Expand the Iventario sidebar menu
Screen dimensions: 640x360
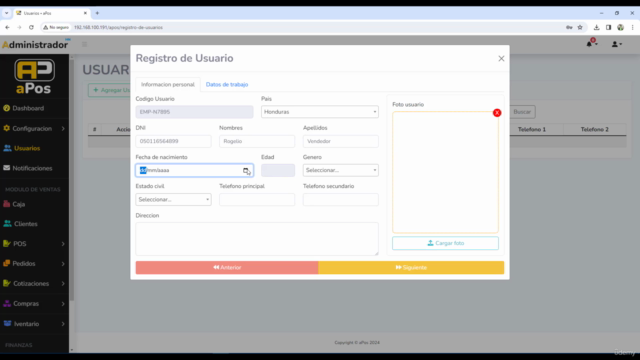click(x=34, y=324)
